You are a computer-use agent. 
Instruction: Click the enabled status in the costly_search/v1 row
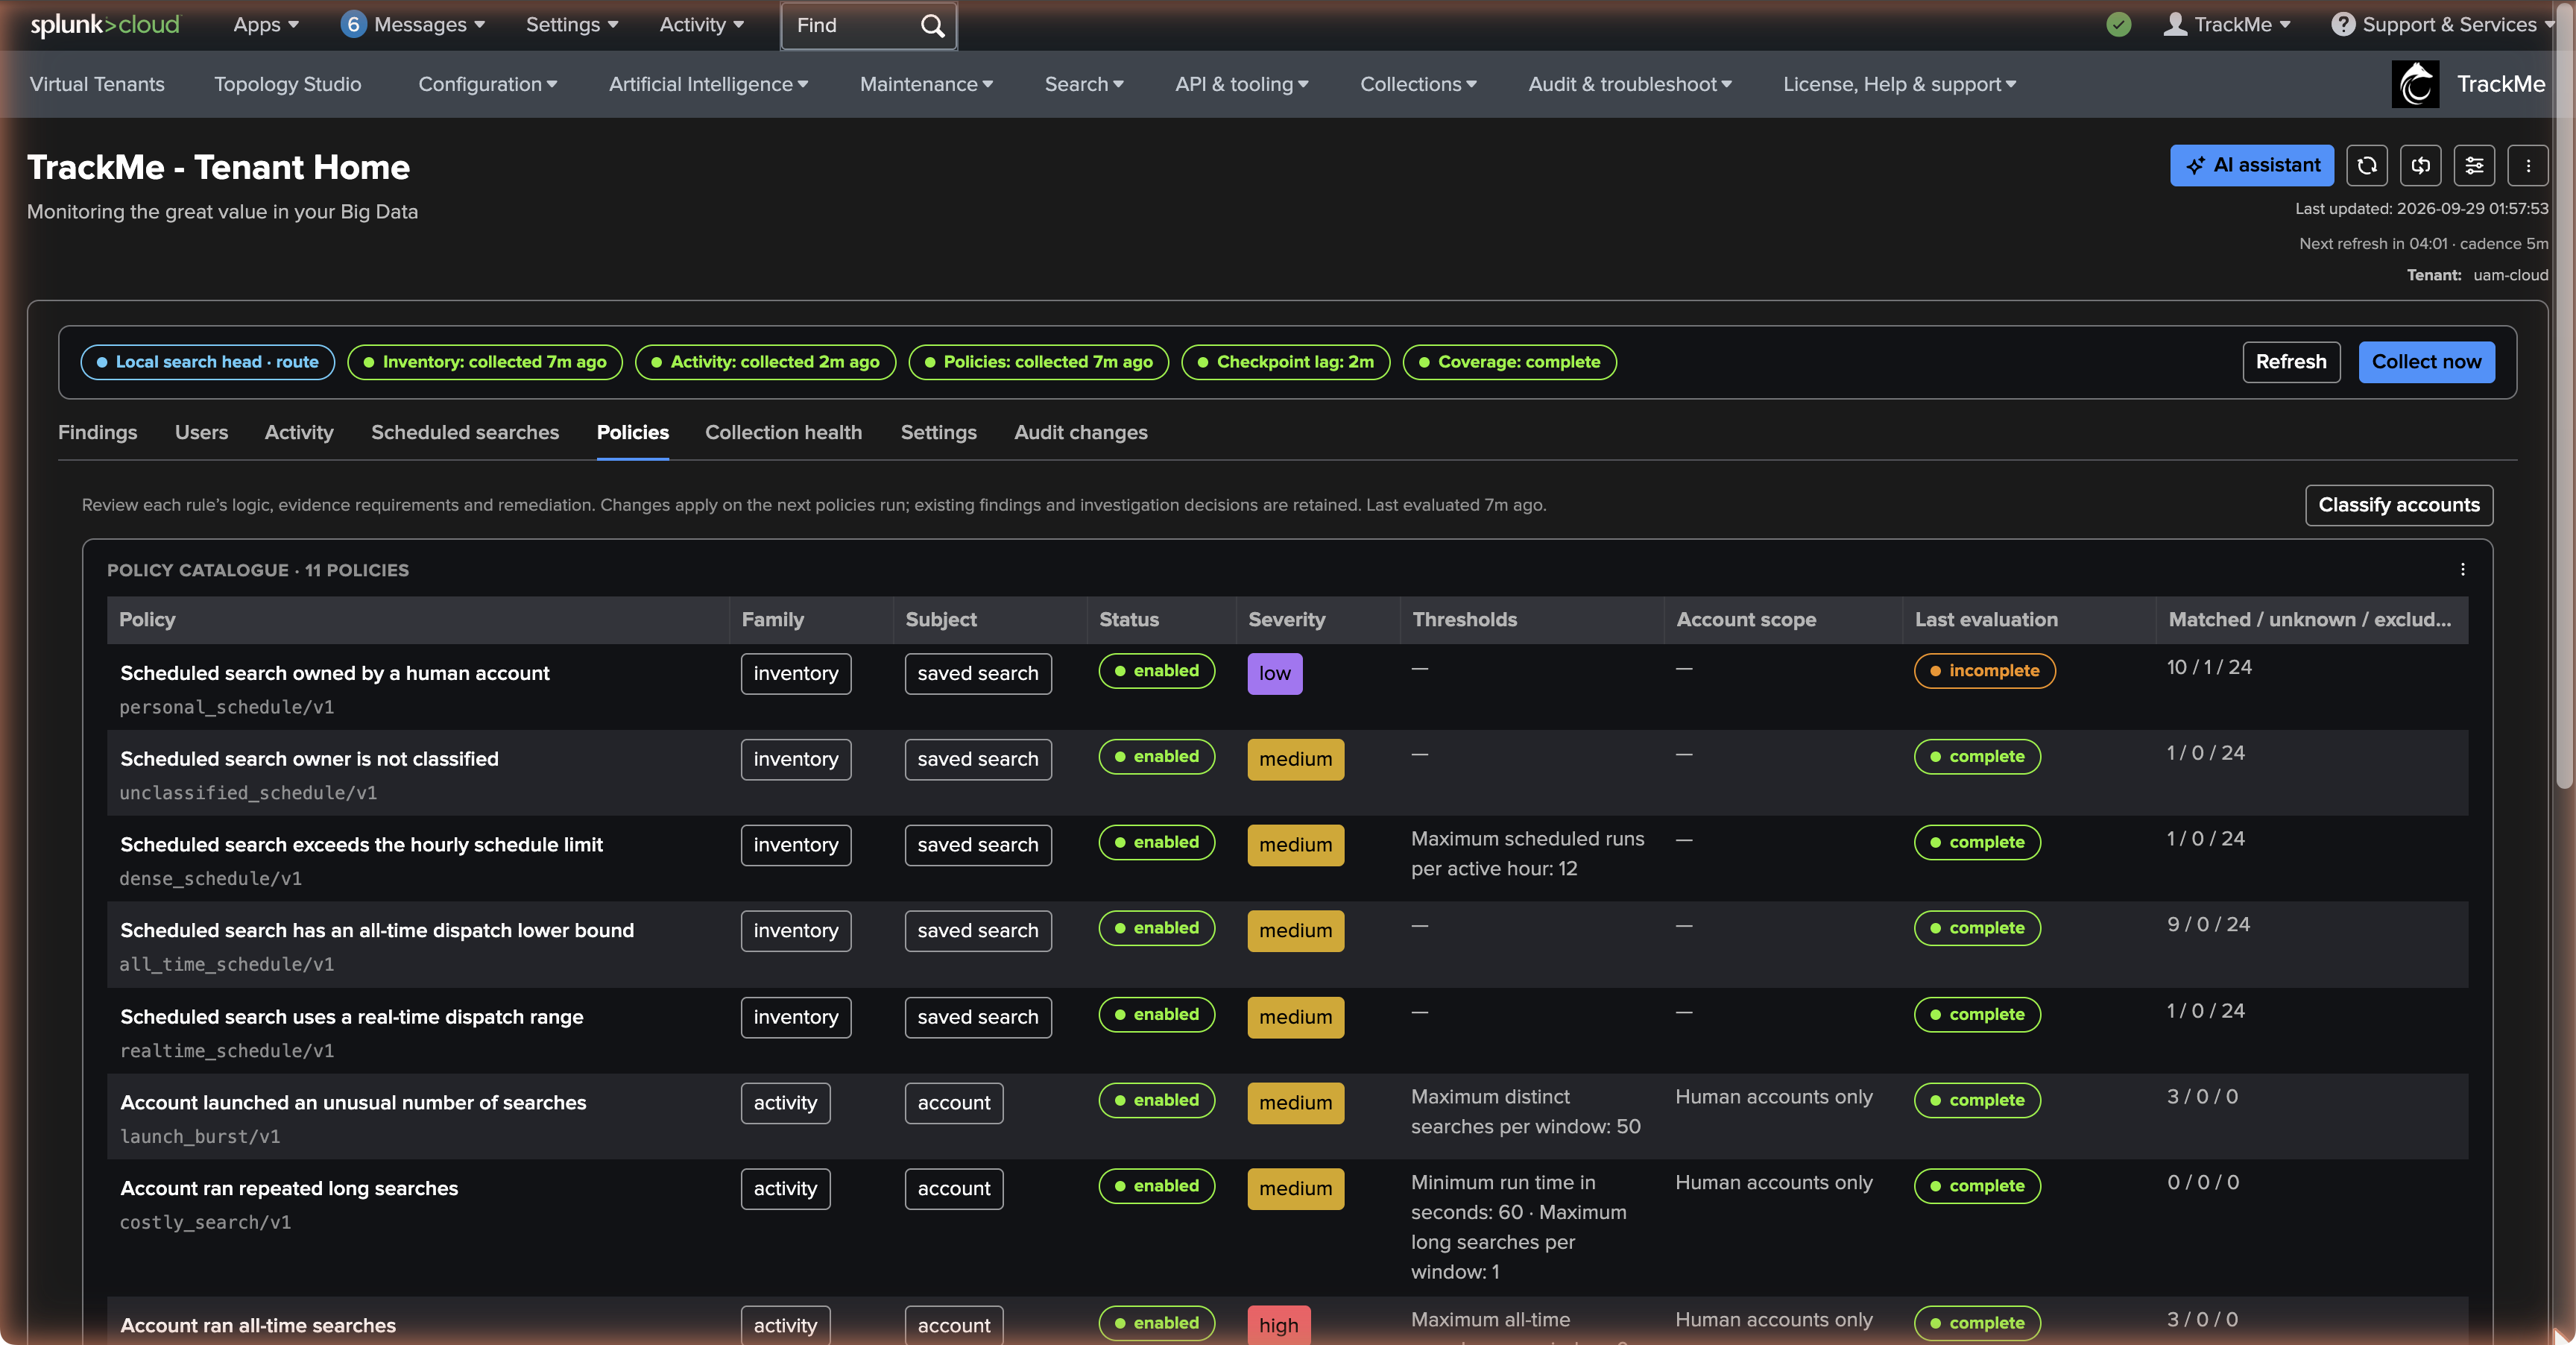(1157, 1186)
